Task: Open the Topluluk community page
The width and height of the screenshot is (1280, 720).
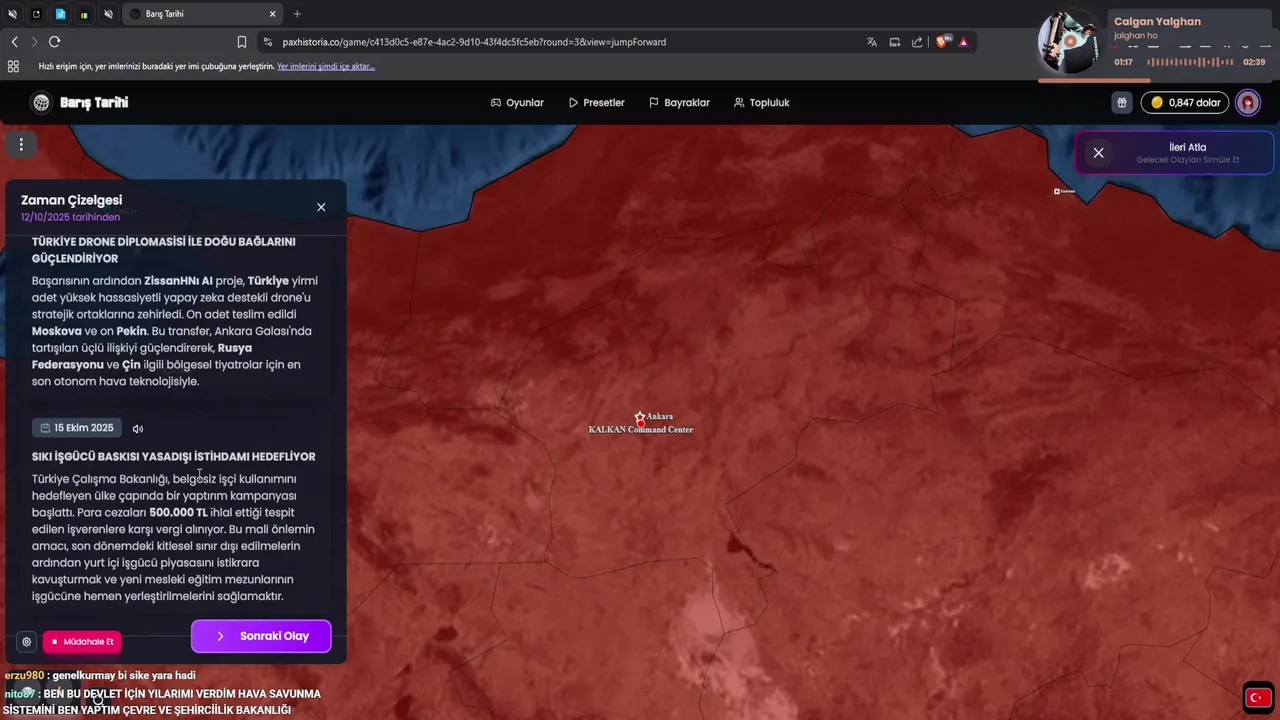Action: [761, 102]
